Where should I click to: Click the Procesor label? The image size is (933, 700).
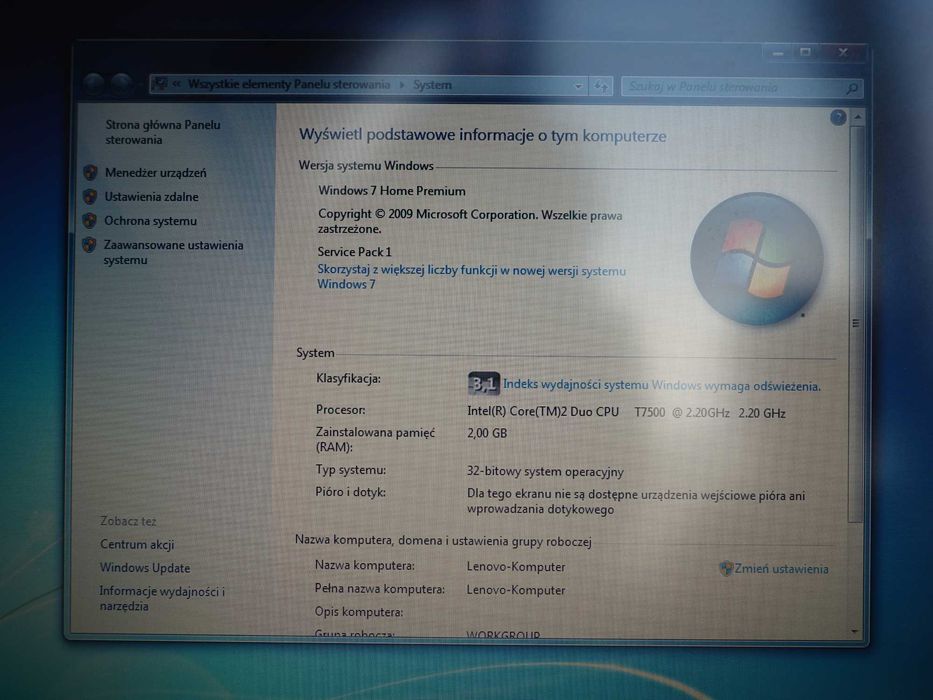pos(340,410)
